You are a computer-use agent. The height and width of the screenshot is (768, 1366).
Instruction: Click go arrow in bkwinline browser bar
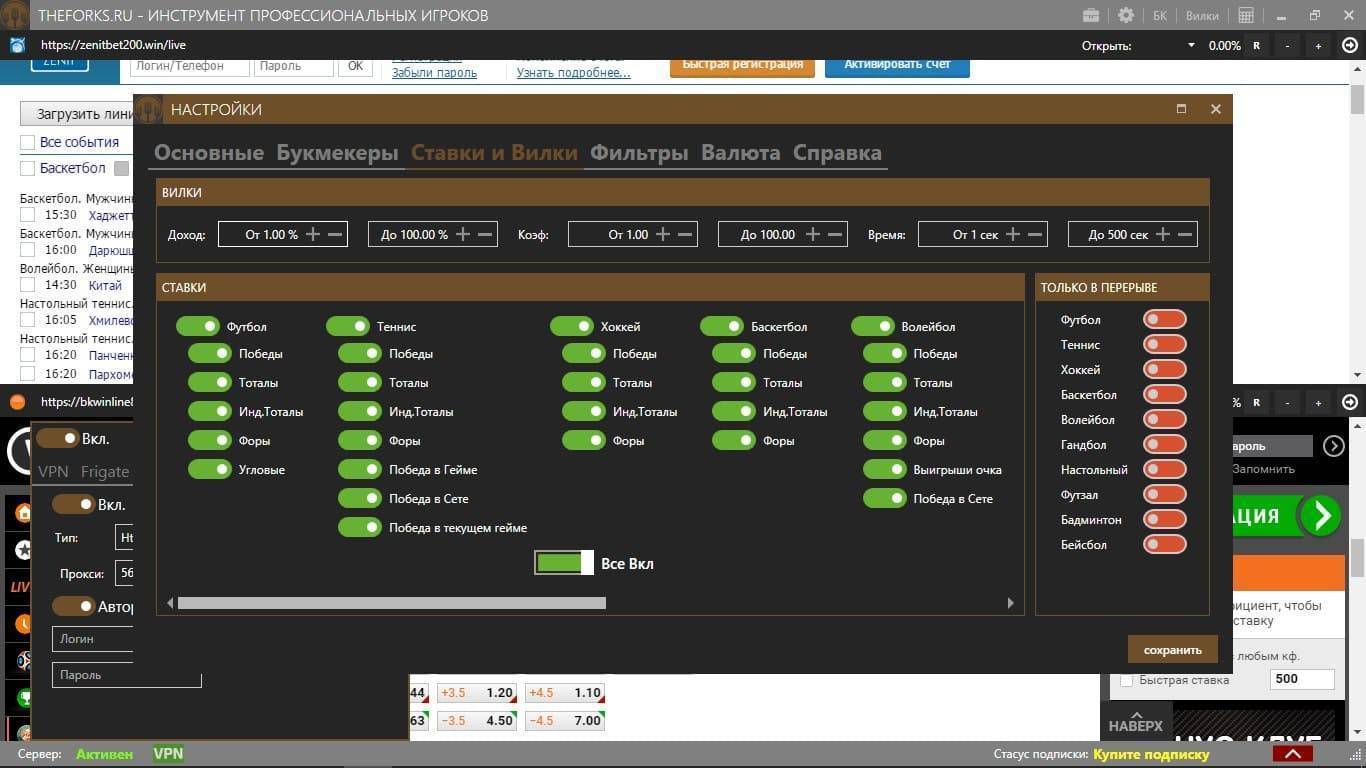coord(1350,402)
